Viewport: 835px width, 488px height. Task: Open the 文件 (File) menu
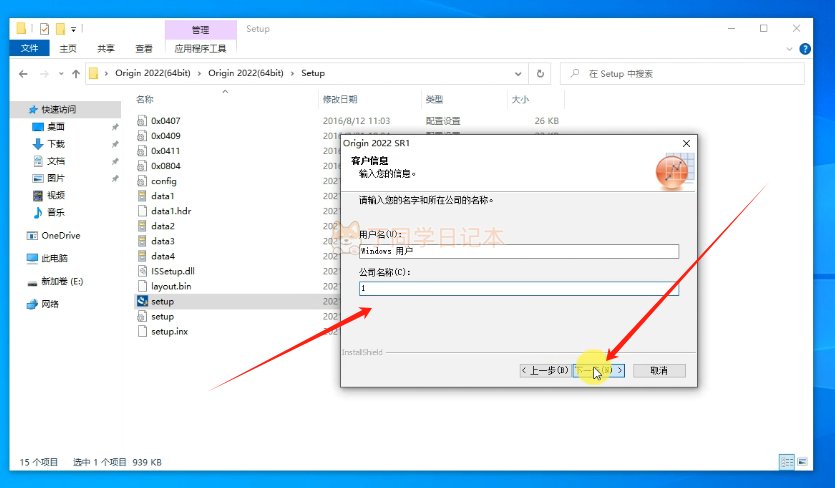30,48
